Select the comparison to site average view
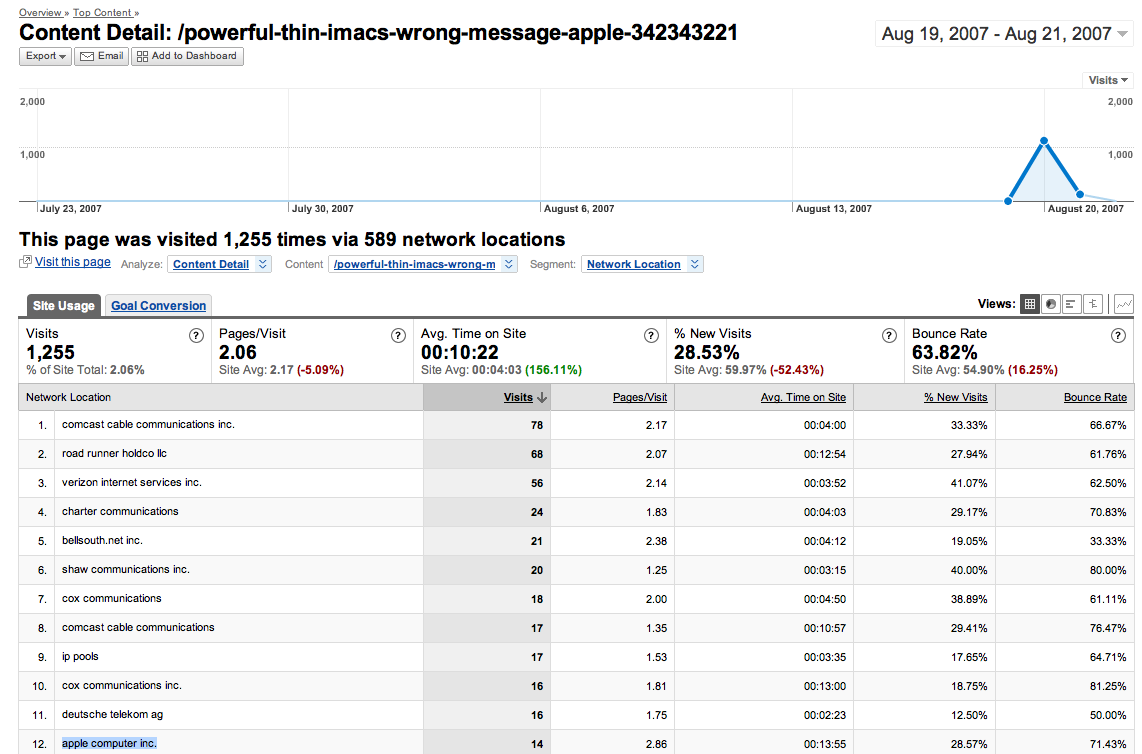The image size is (1142, 754). (x=1094, y=304)
